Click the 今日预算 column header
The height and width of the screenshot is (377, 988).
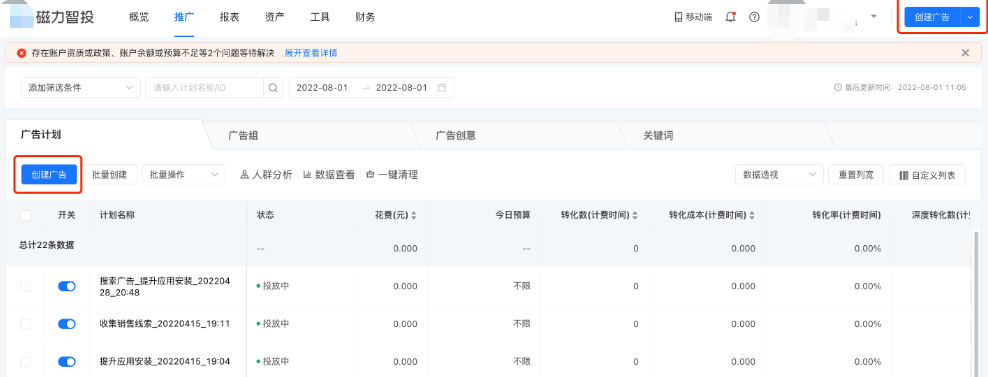(x=512, y=216)
